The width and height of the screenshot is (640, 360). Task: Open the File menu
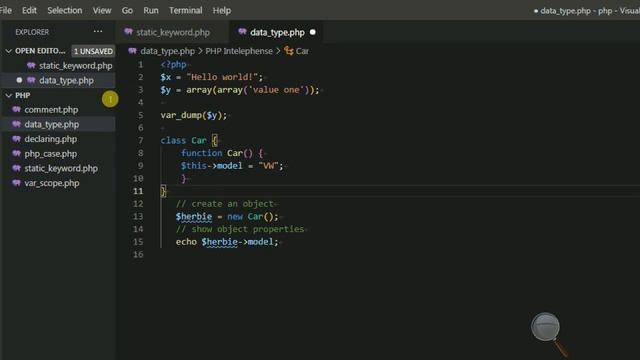(x=6, y=10)
